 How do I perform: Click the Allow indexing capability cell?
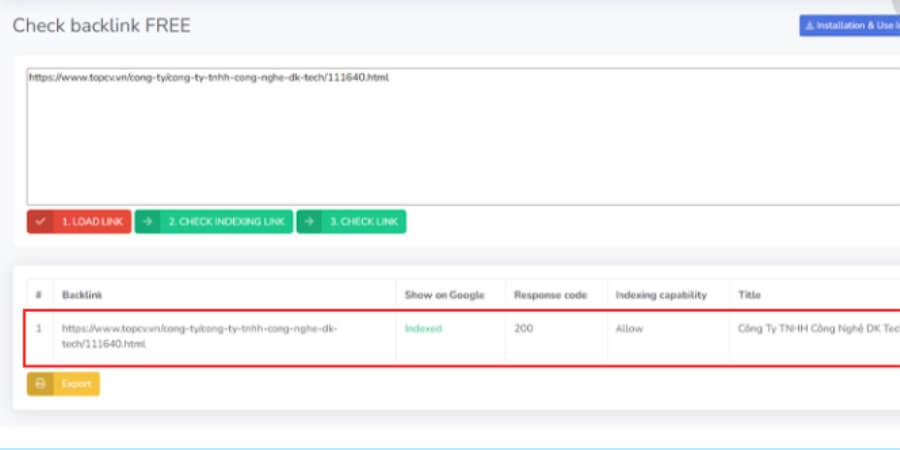point(629,329)
